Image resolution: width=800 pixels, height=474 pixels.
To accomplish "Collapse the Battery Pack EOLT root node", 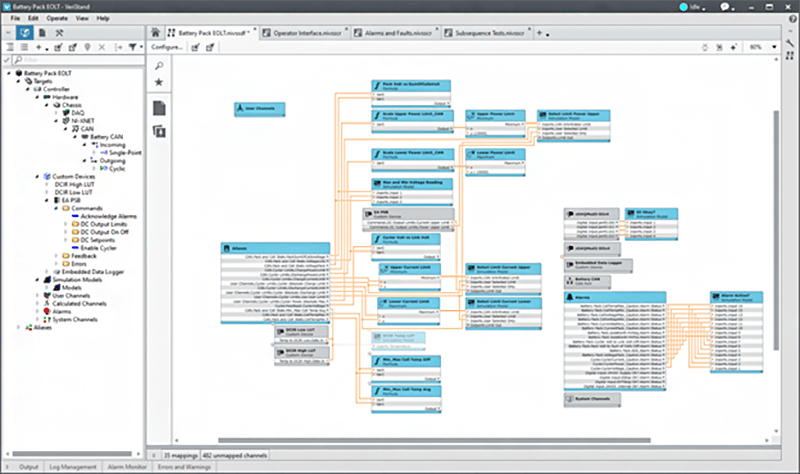I will pyautogui.click(x=9, y=73).
